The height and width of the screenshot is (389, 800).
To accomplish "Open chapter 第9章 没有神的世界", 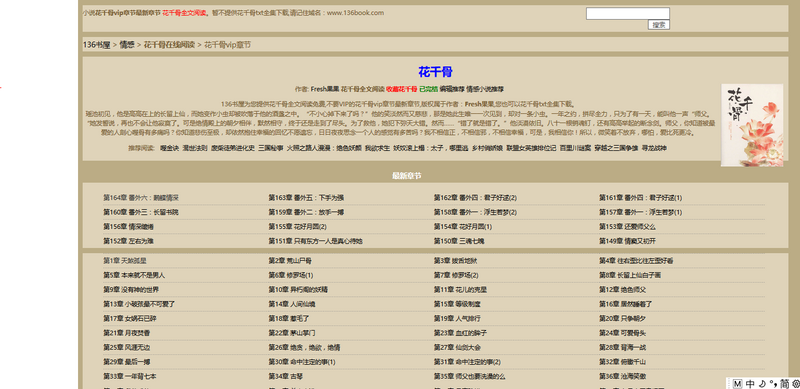I will (x=131, y=289).
